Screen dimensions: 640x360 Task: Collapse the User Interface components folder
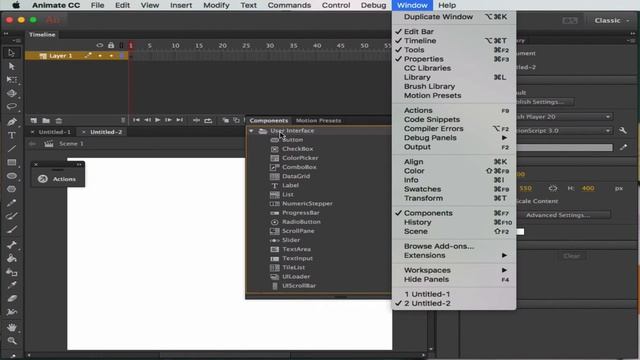pyautogui.click(x=251, y=131)
